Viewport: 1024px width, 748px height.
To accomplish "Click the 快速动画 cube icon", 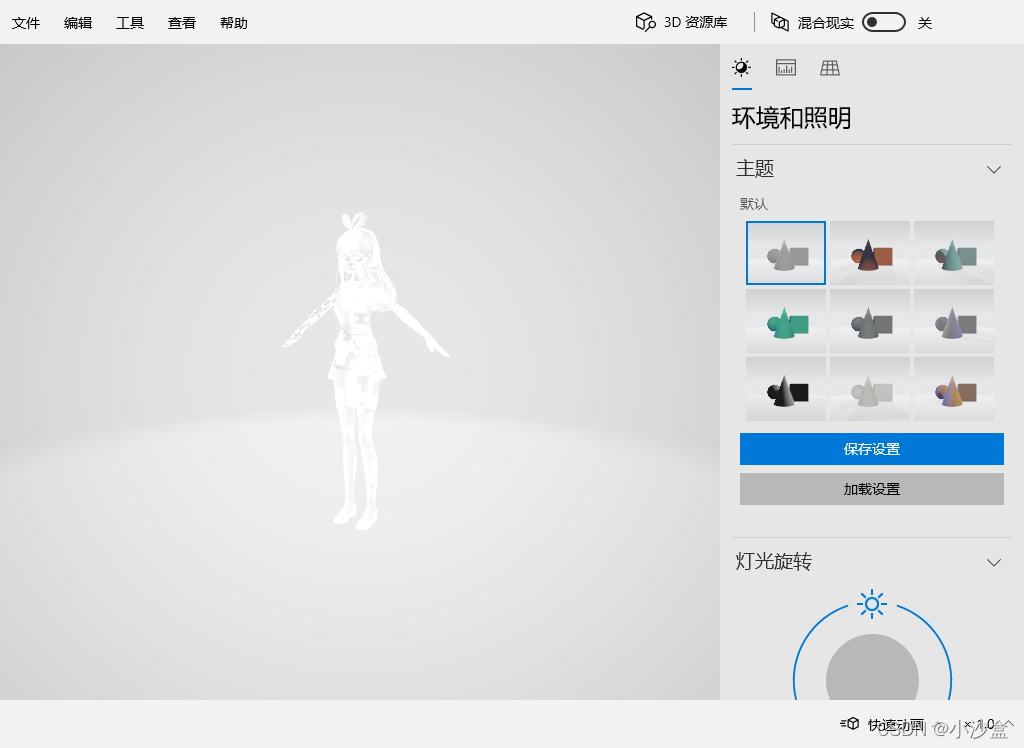I will click(x=850, y=724).
